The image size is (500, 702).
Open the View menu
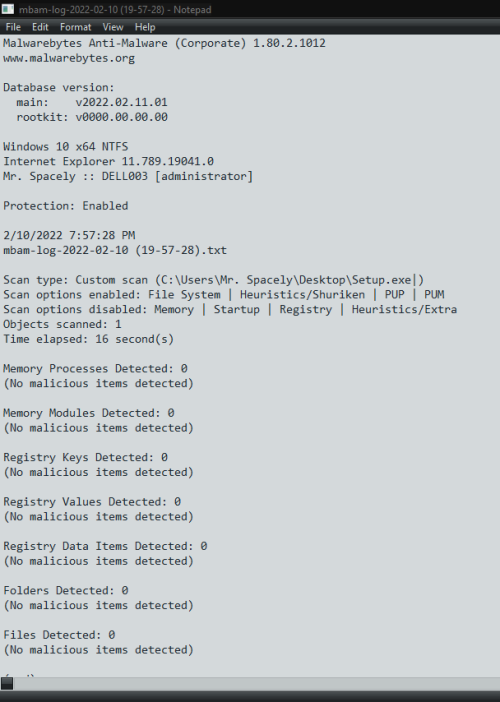pyautogui.click(x=113, y=27)
